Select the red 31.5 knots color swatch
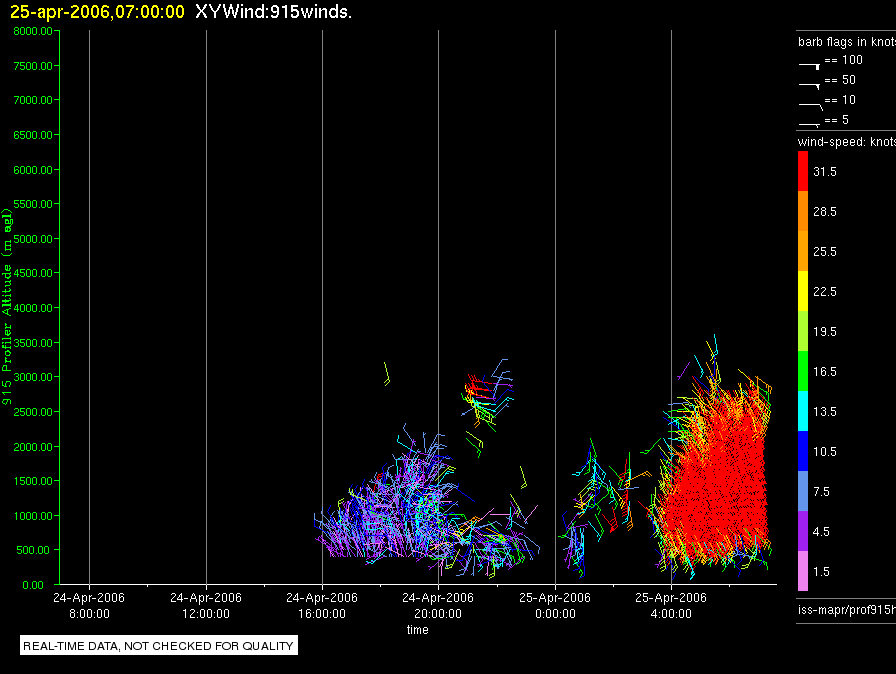The width and height of the screenshot is (896, 674). [x=803, y=171]
